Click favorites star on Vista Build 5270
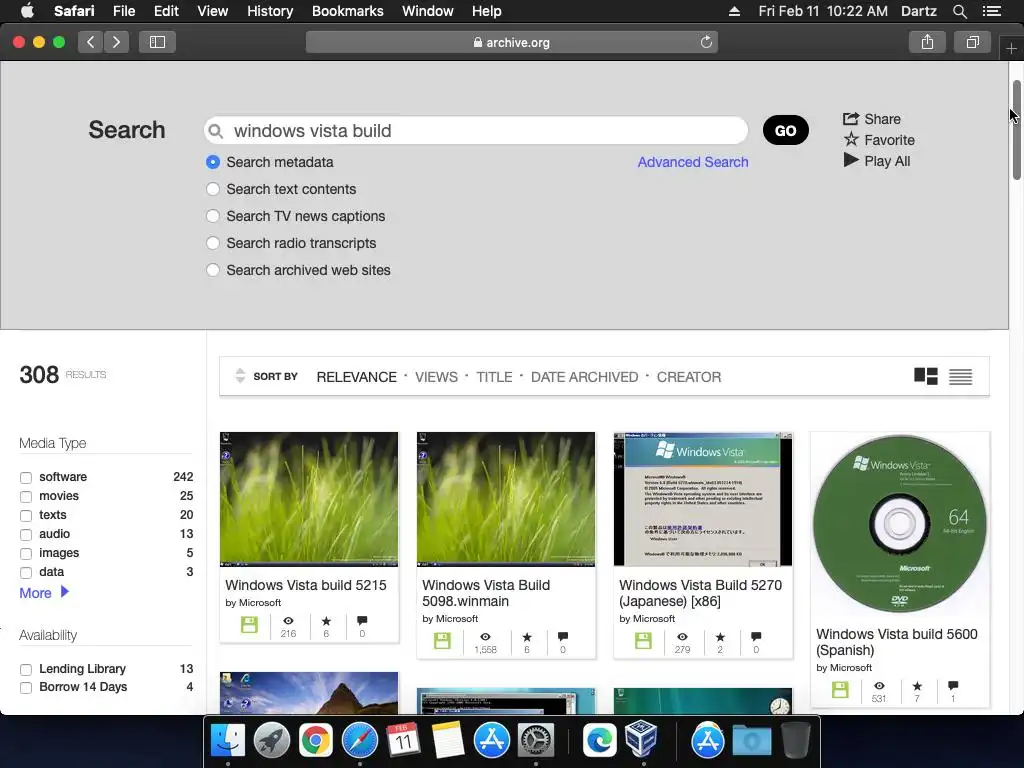The width and height of the screenshot is (1024, 768). [720, 636]
